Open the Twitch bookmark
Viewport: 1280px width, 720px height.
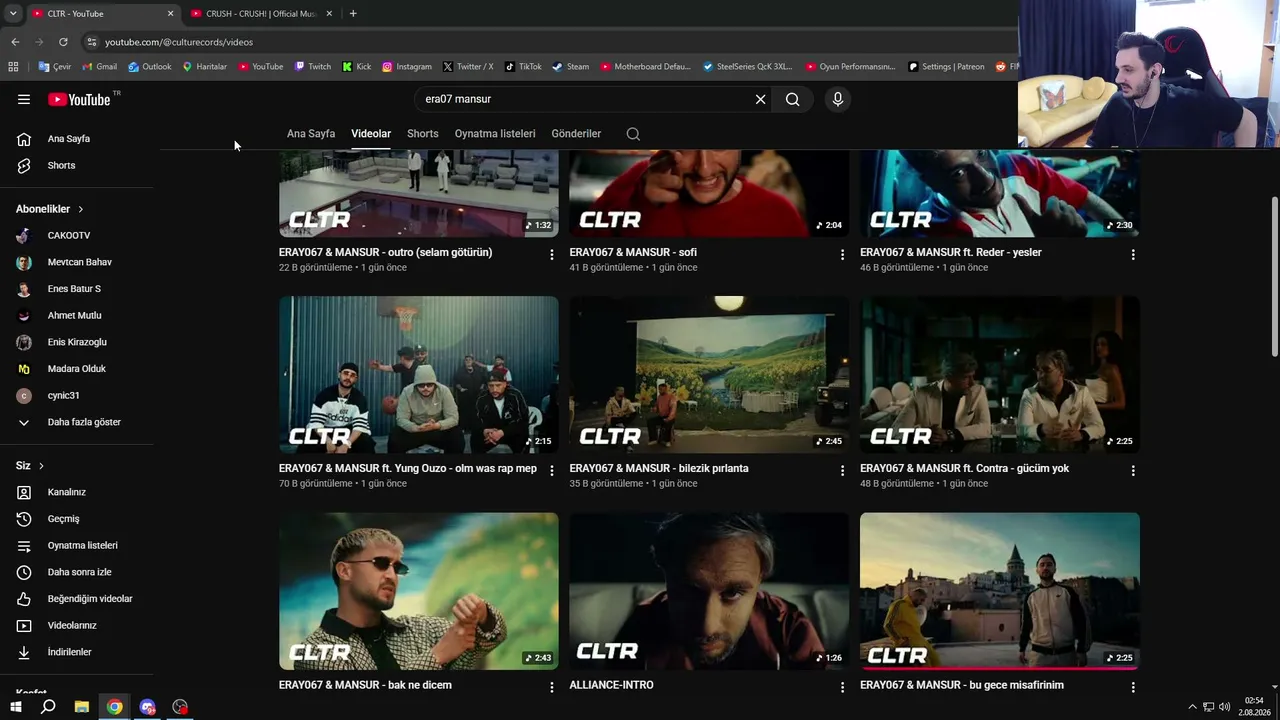(x=312, y=67)
